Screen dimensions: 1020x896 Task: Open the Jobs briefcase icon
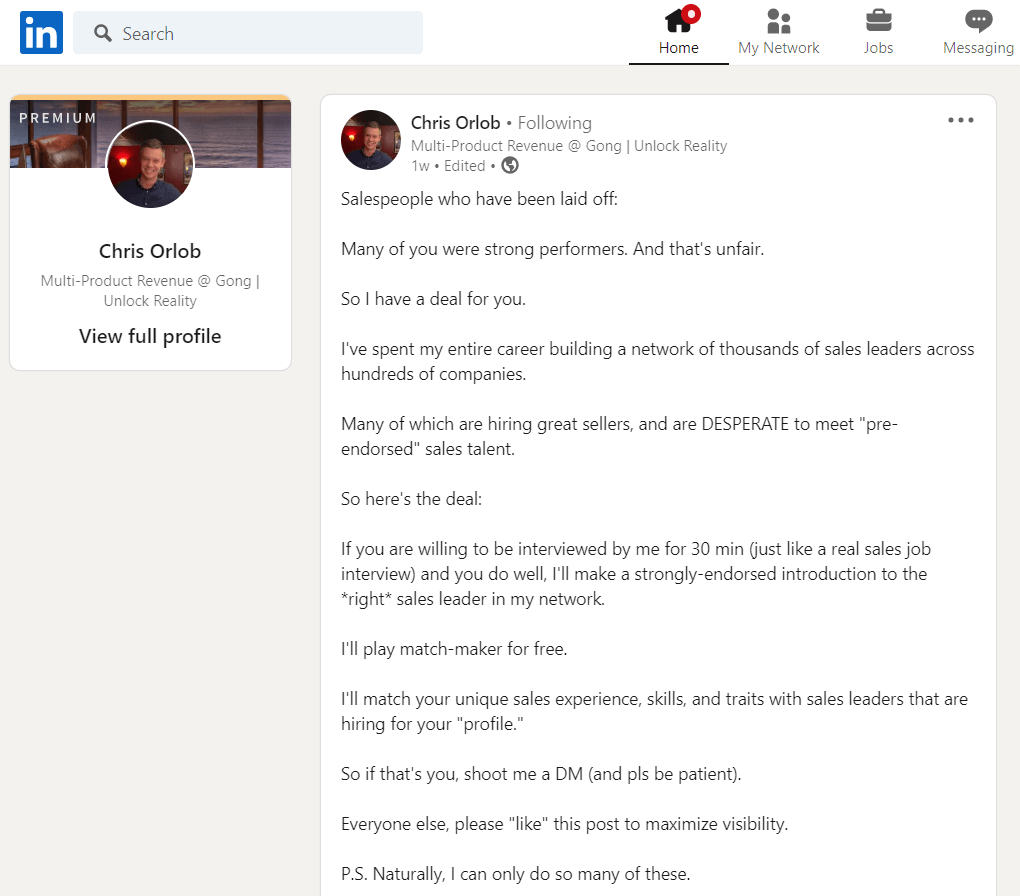tap(878, 22)
